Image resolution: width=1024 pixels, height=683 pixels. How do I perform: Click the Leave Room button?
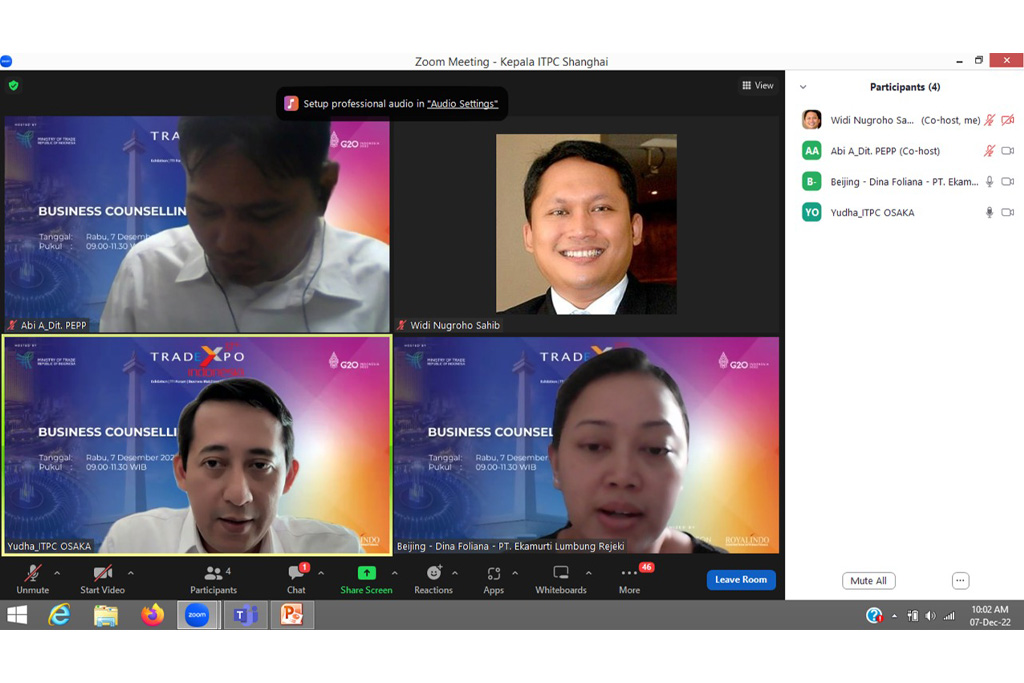click(741, 580)
